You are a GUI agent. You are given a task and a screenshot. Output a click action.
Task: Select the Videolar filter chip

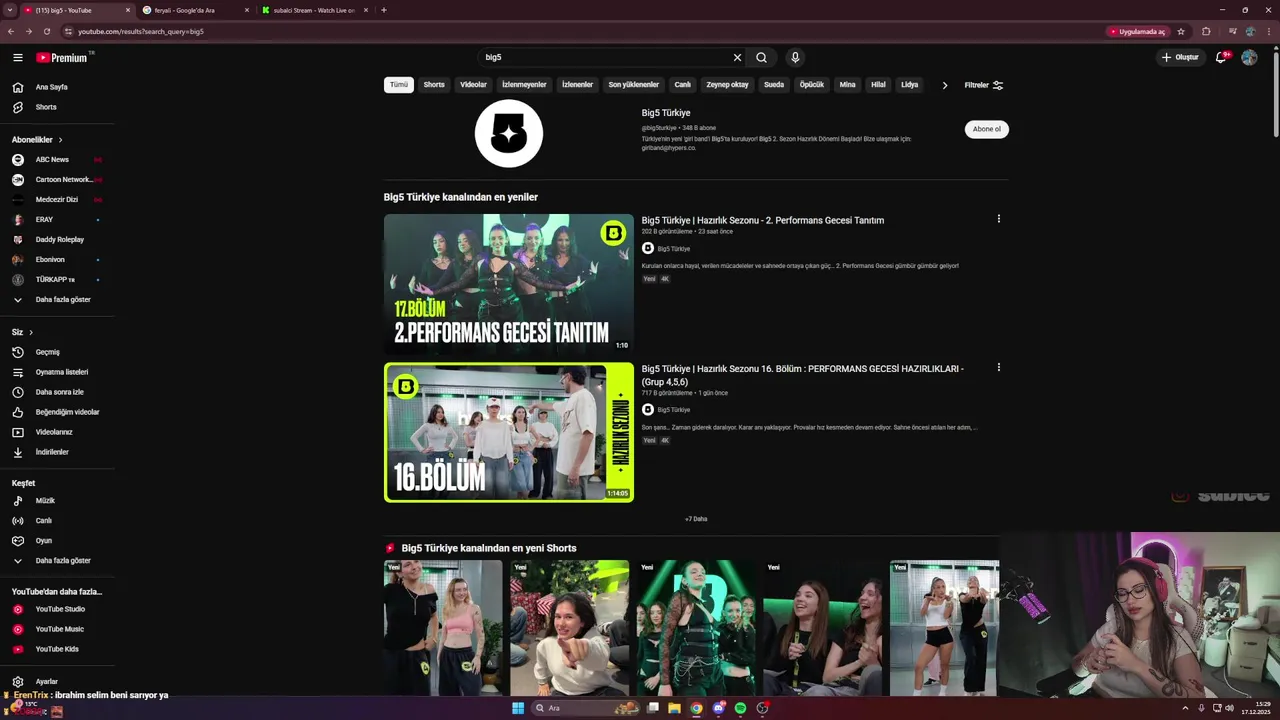tap(473, 85)
